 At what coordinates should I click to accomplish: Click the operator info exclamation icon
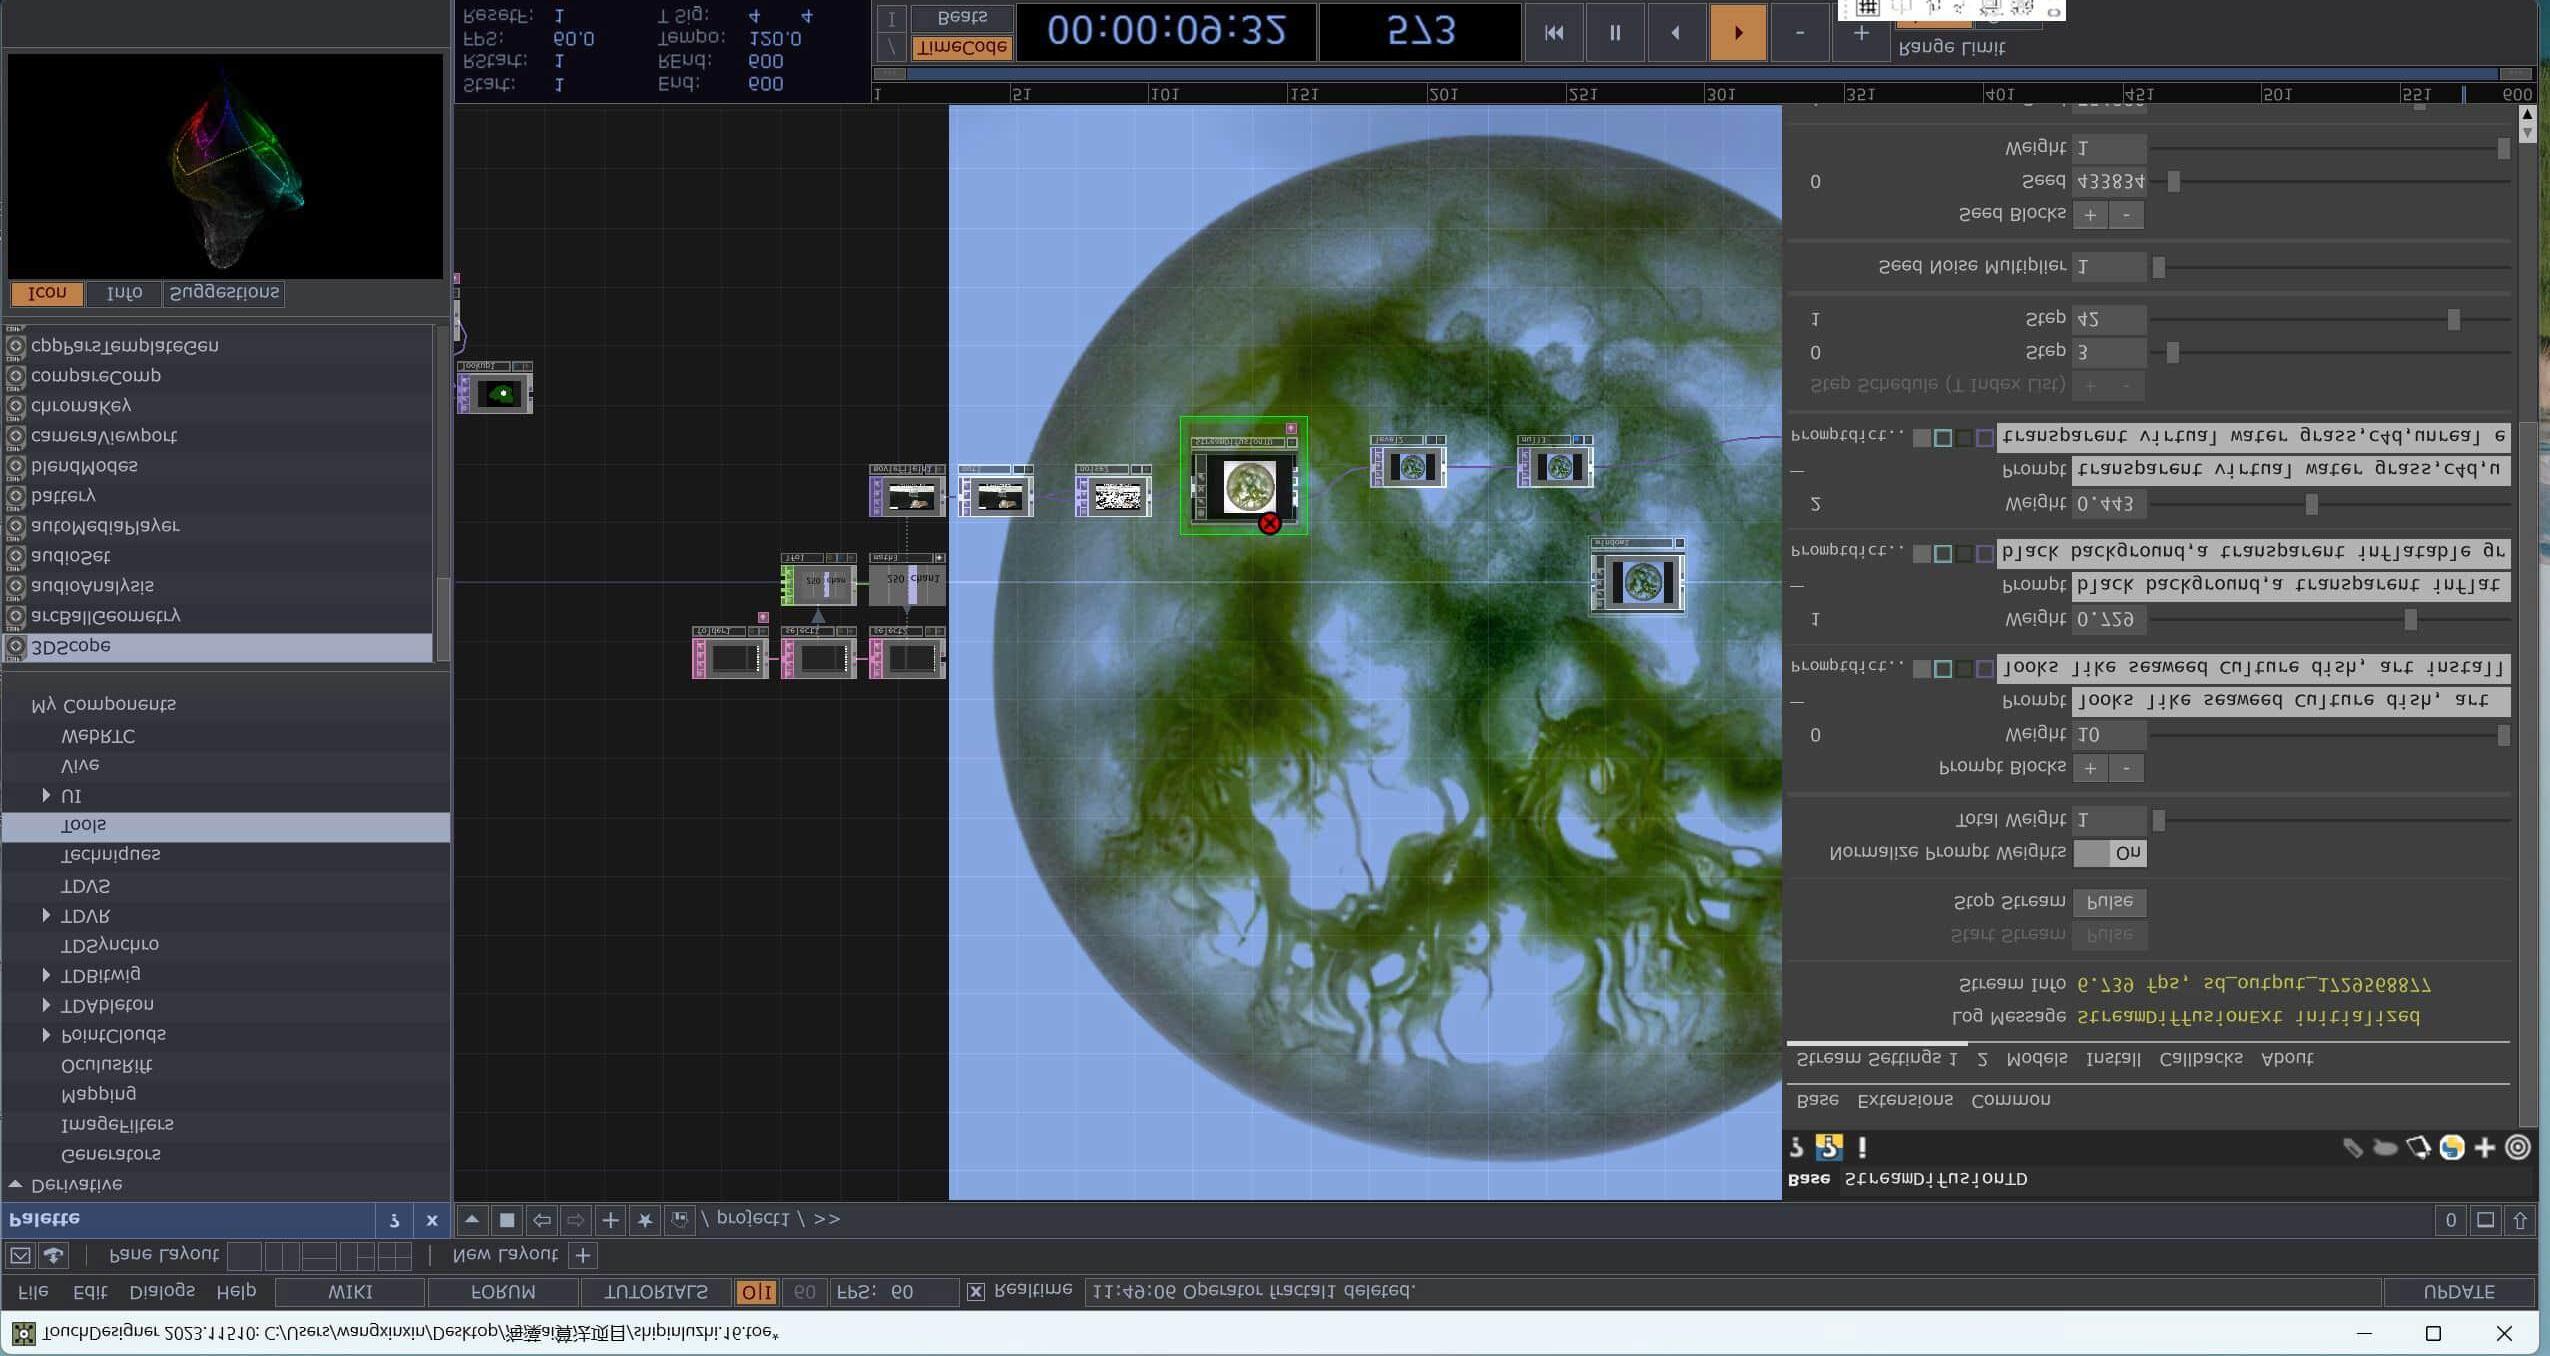(x=1861, y=1146)
